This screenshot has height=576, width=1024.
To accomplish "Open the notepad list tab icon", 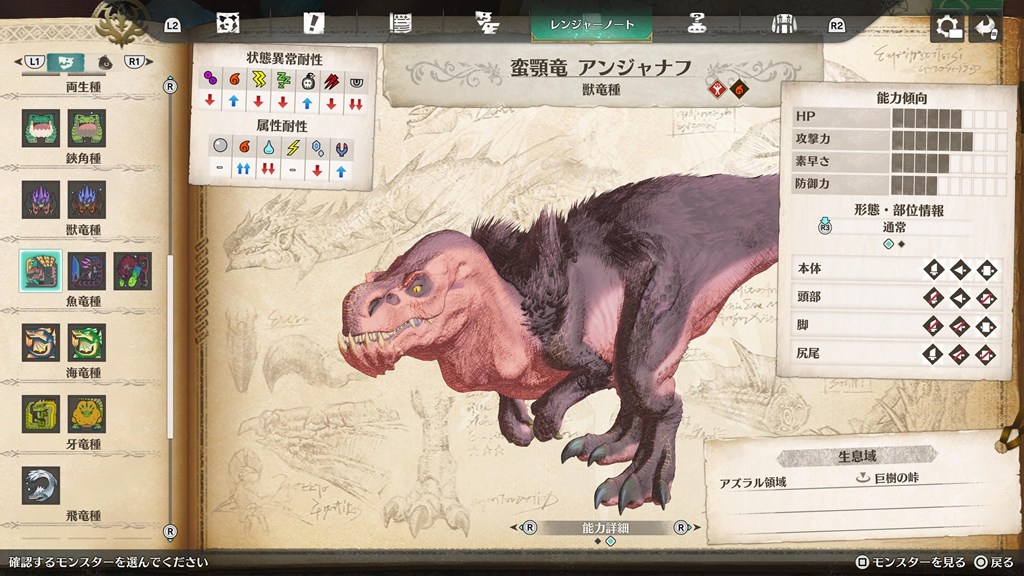I will click(x=401, y=24).
